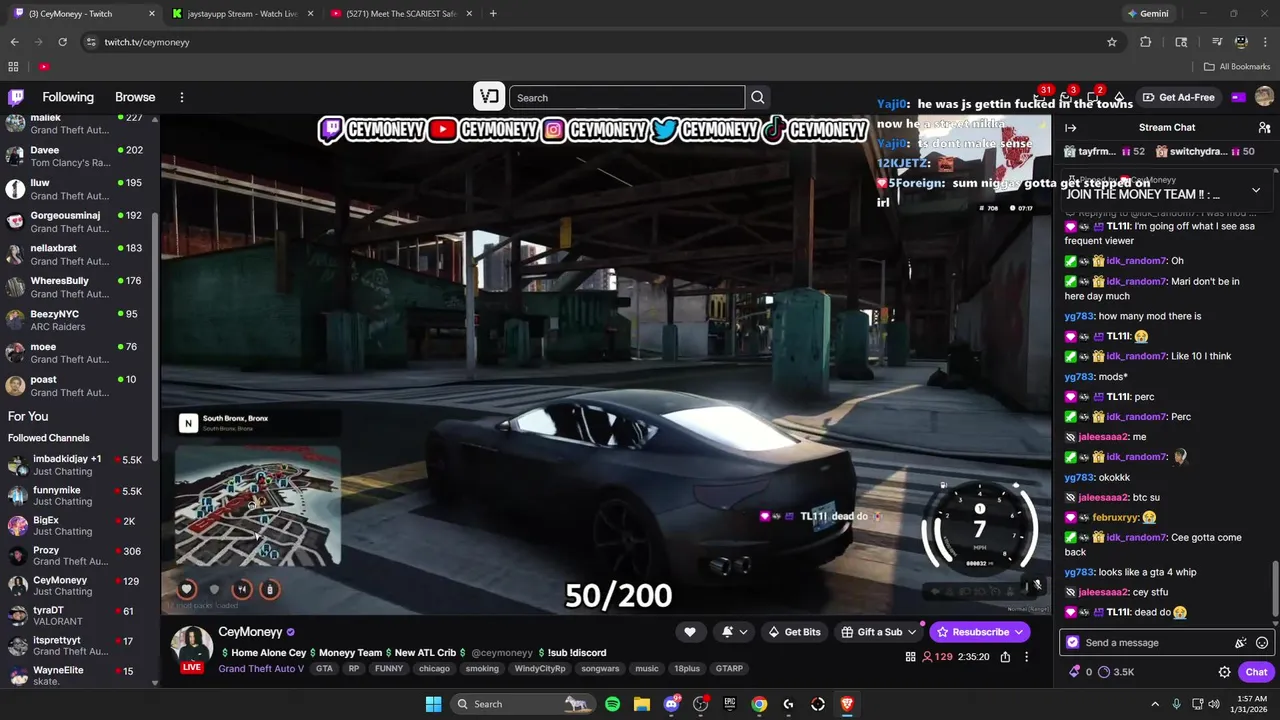Image resolution: width=1280 pixels, height=720 pixels.
Task: Open Gemini from the Brave title bar
Action: (1147, 14)
